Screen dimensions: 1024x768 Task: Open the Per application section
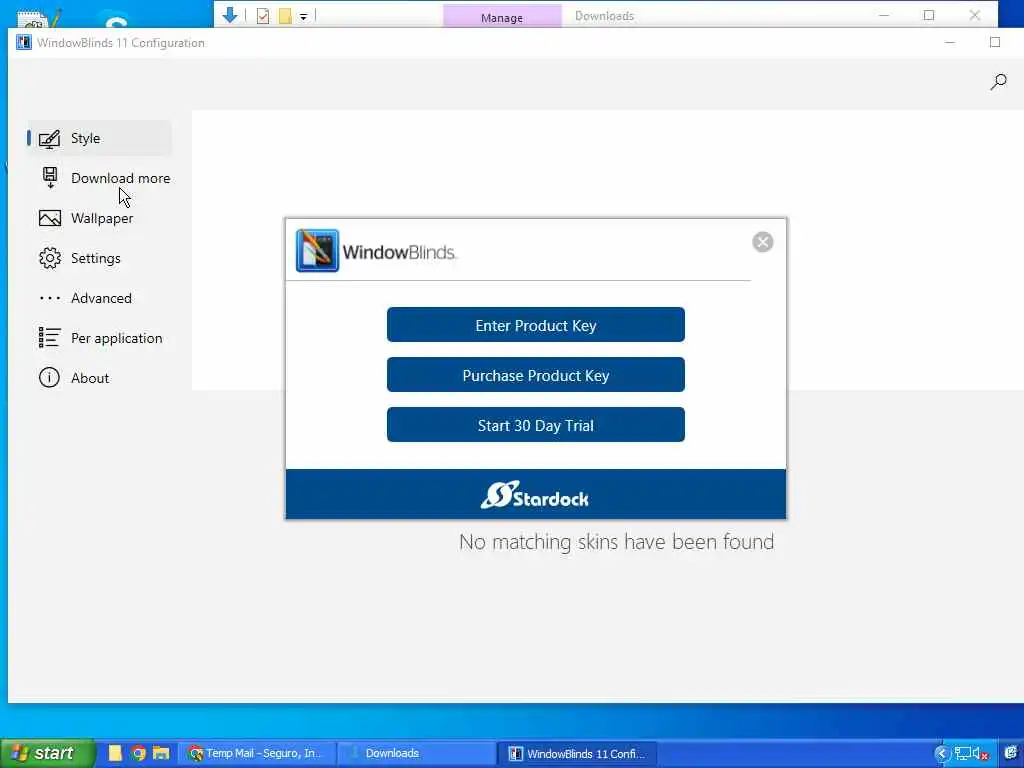coord(99,338)
